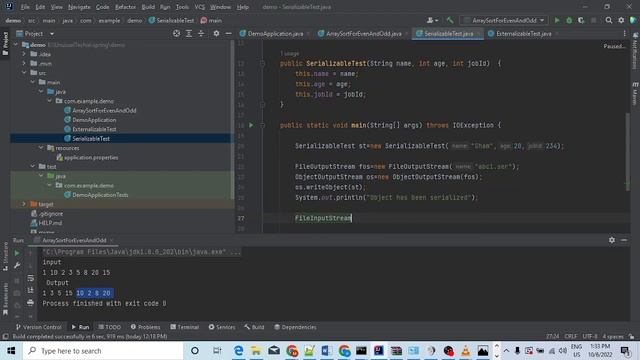Open Word from the taskbar
The height and width of the screenshot is (360, 640).
coord(326,351)
